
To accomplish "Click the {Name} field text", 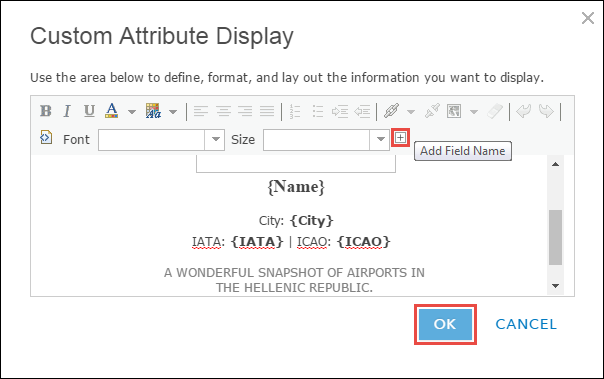I will [x=296, y=187].
